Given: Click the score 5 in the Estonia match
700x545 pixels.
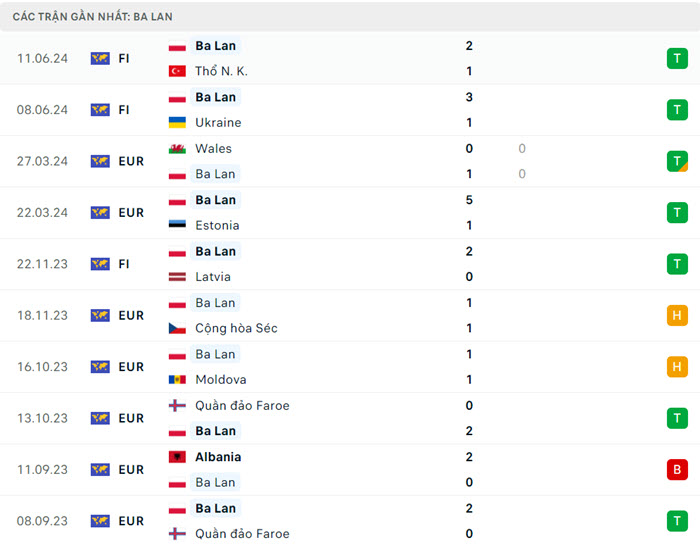Looking at the screenshot, I should tap(469, 200).
